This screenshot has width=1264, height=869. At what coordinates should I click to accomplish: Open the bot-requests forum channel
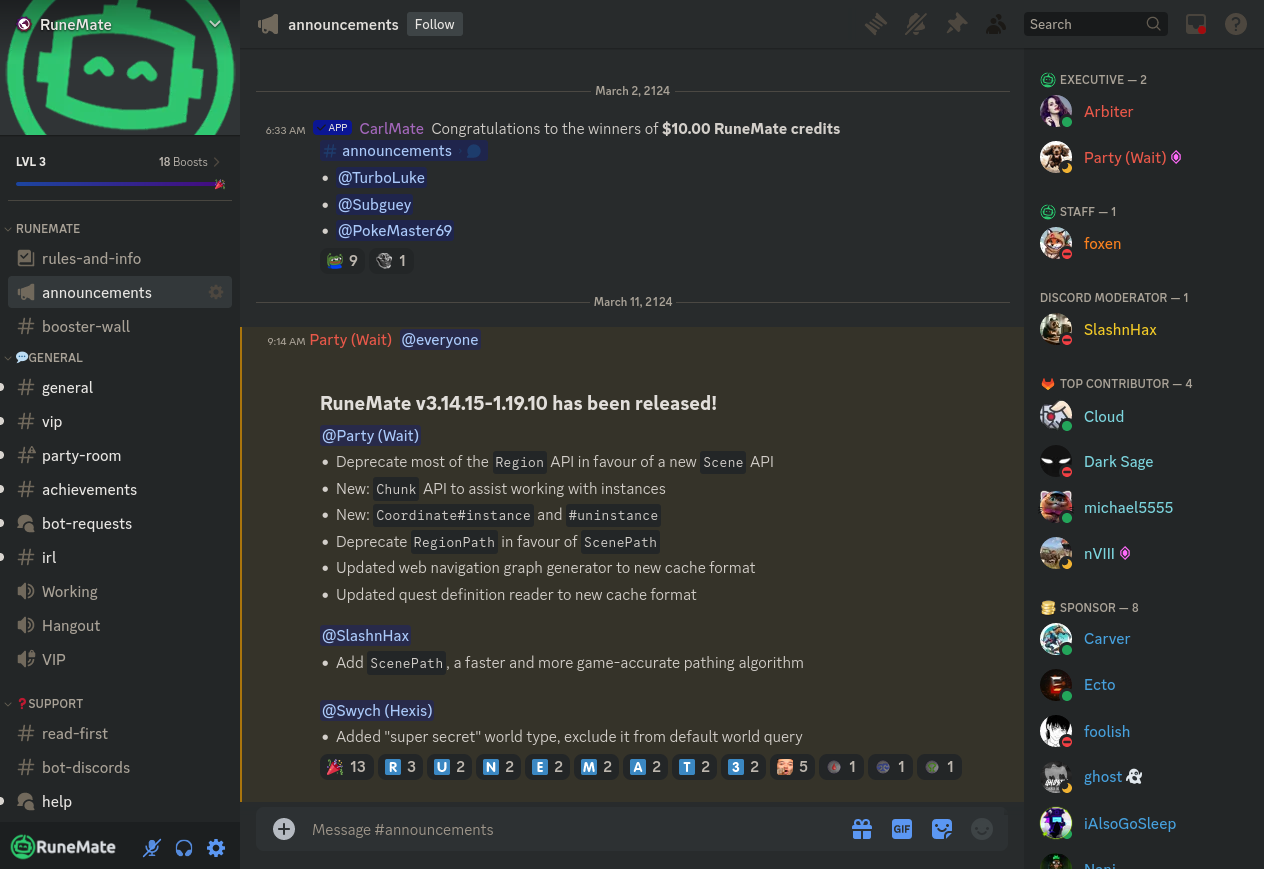(x=120, y=524)
